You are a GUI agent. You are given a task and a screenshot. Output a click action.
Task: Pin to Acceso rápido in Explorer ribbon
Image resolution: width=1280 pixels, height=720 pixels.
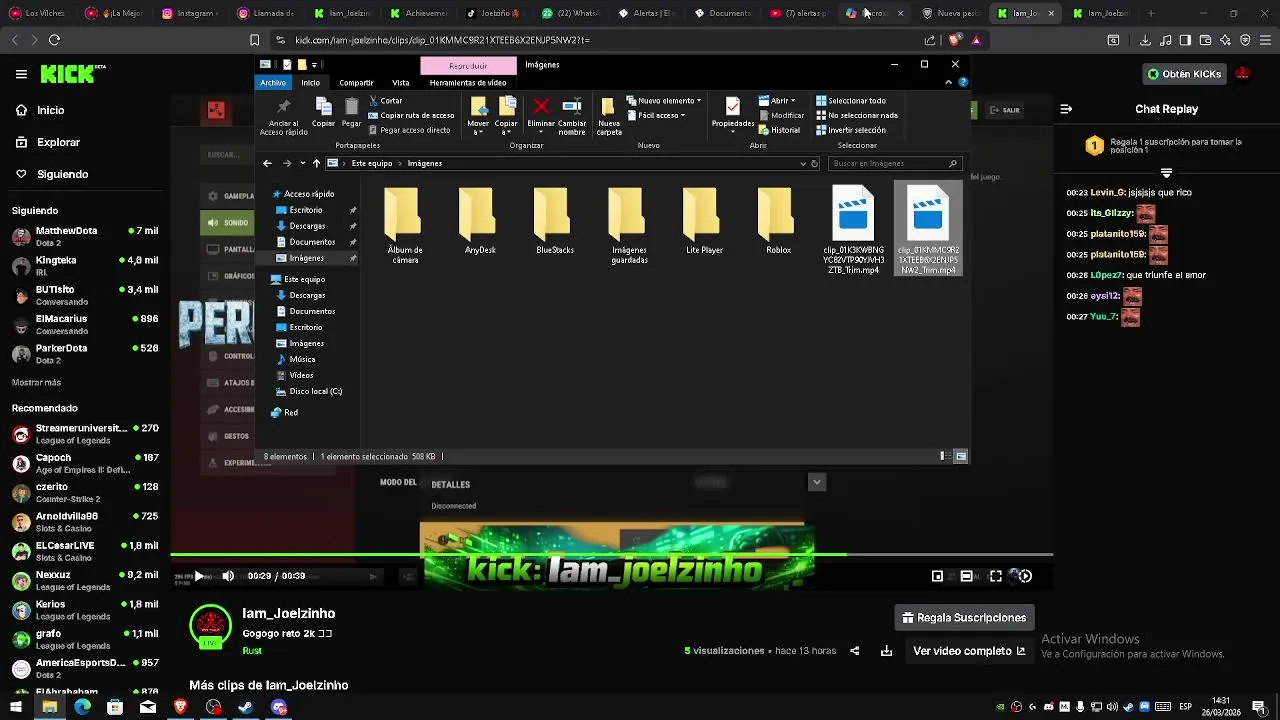coord(283,117)
